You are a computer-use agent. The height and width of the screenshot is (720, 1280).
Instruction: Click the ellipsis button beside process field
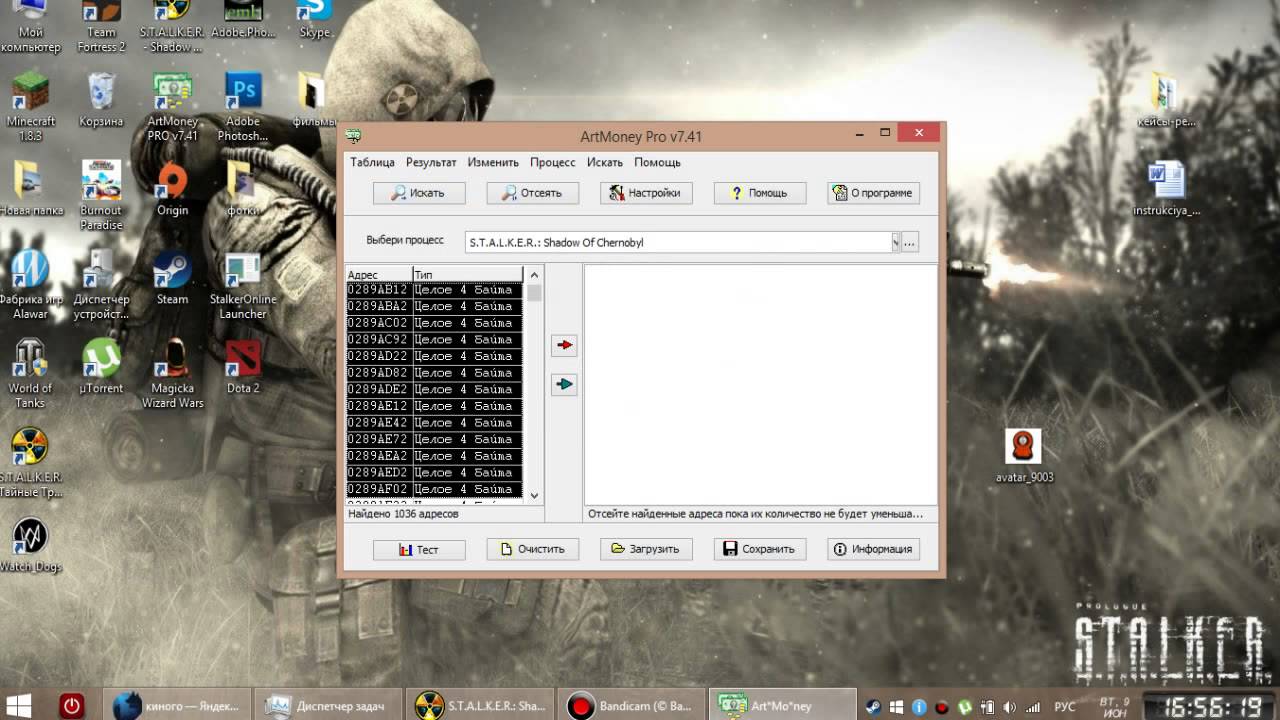click(909, 242)
